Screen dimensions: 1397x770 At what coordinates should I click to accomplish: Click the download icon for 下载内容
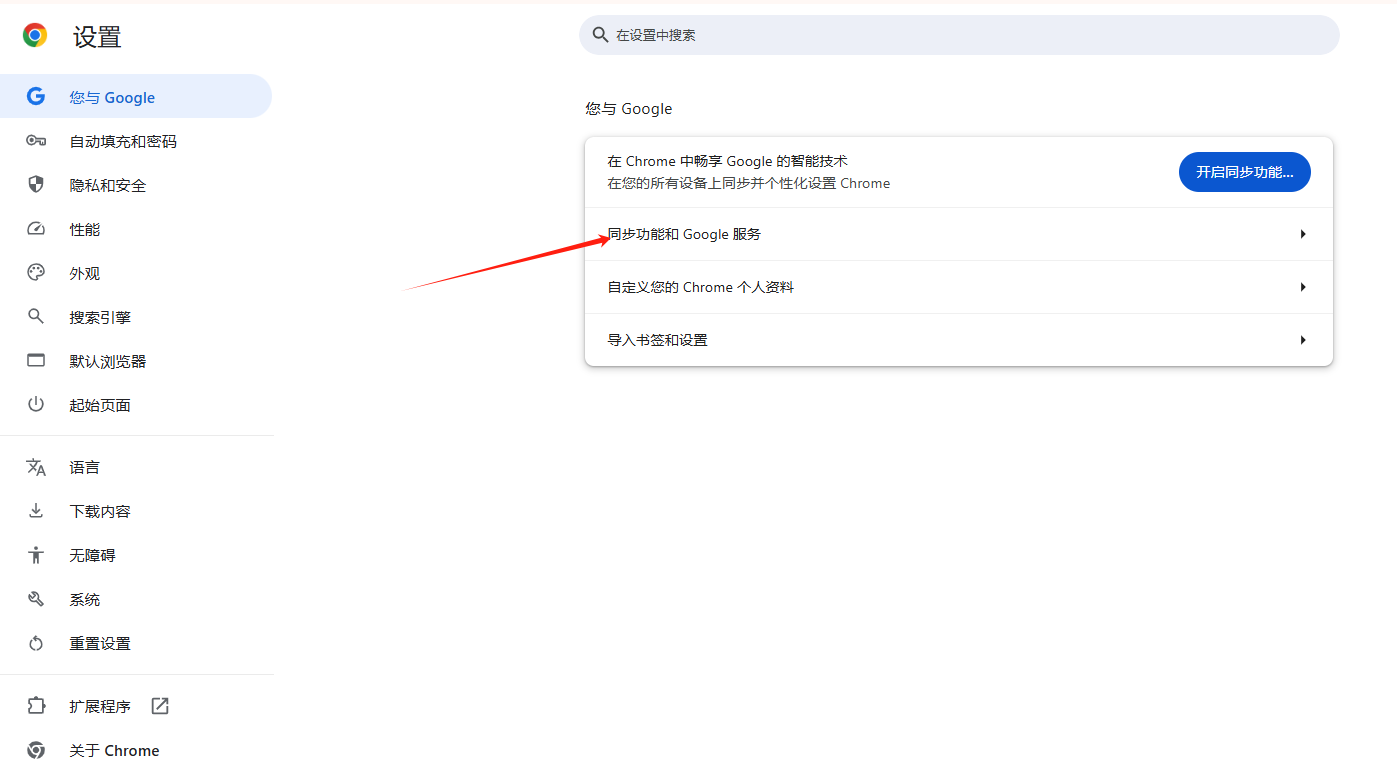(36, 511)
